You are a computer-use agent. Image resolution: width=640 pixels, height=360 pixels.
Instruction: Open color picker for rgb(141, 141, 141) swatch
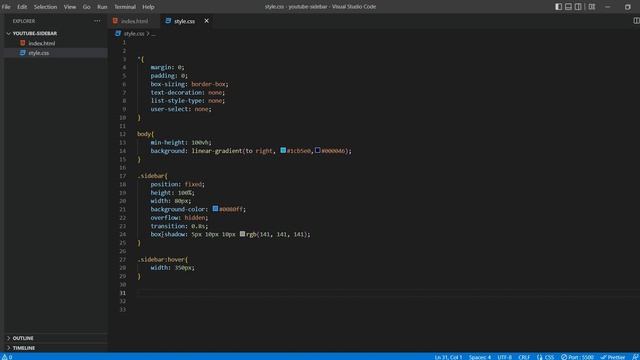click(x=242, y=234)
